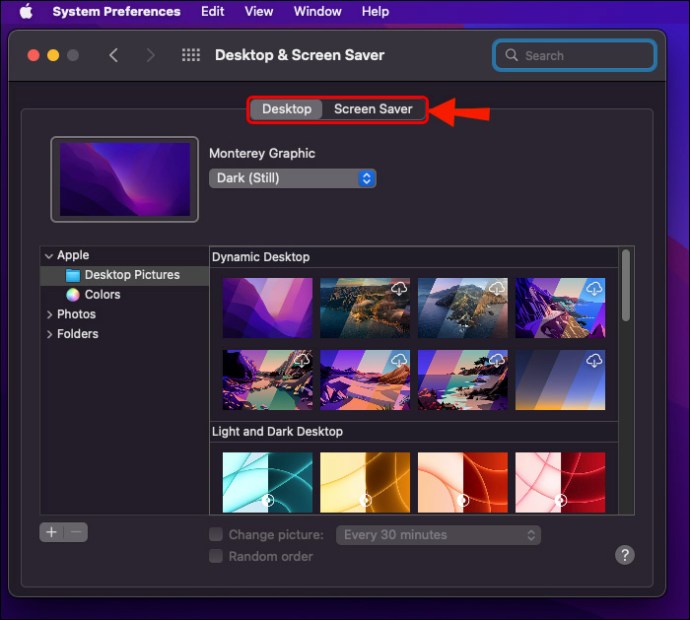Download icon on lake graphic wallpaper
Viewport: 690px width, 620px height.
(x=302, y=361)
